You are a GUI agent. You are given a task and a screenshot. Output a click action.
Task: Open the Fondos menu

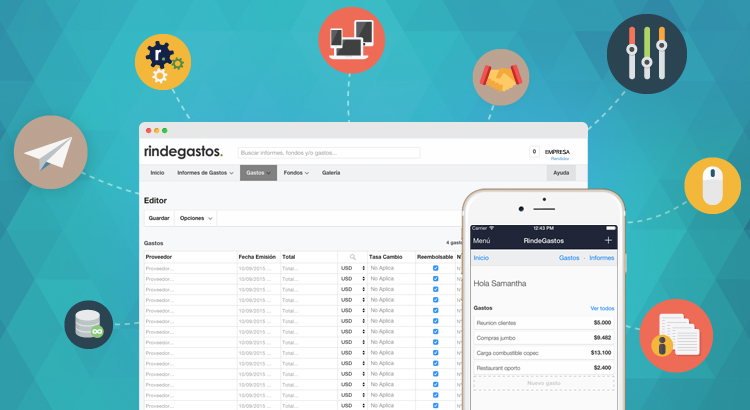296,173
